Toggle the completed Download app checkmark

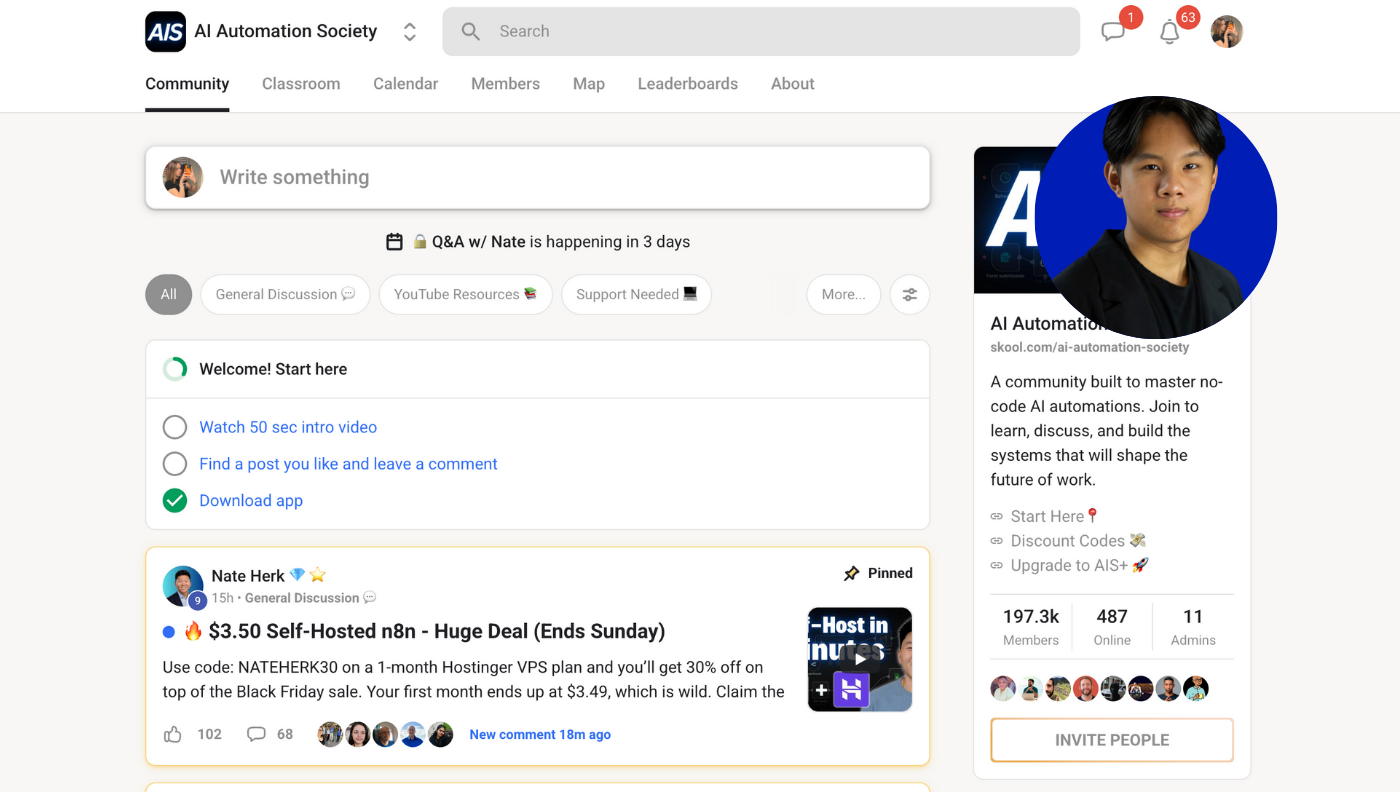coord(175,501)
